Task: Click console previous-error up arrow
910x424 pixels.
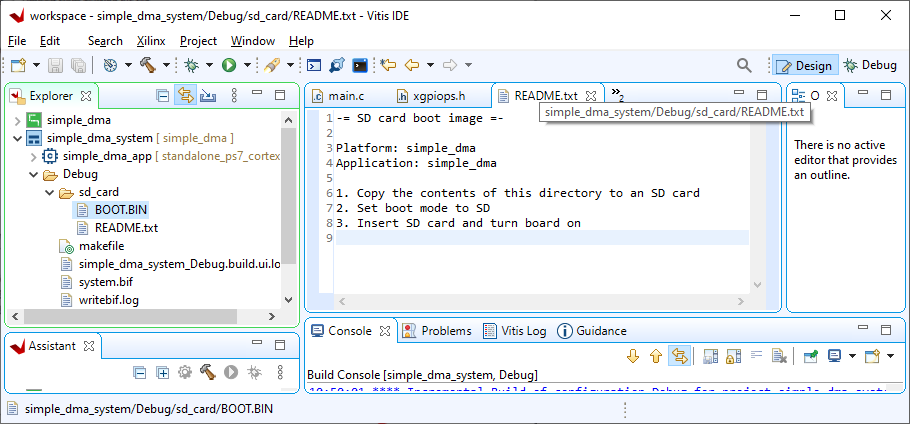Action: [x=655, y=356]
